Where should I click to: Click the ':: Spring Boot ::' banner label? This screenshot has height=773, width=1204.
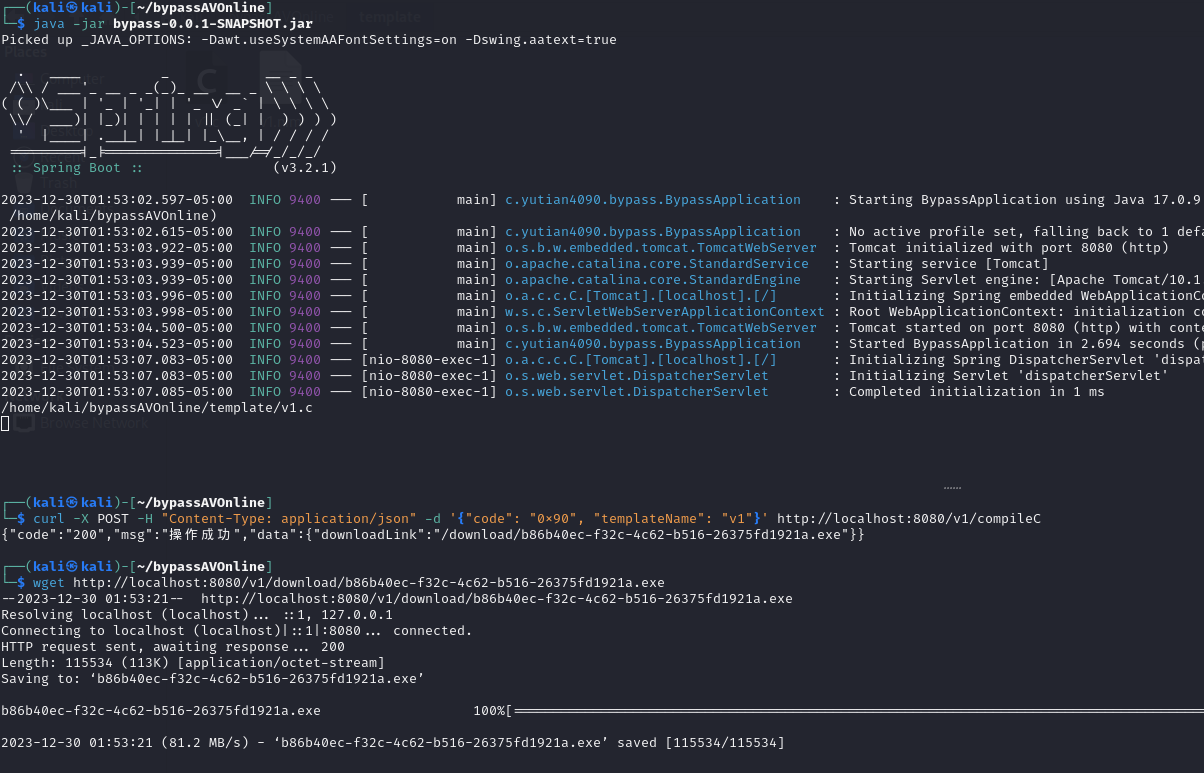77,168
